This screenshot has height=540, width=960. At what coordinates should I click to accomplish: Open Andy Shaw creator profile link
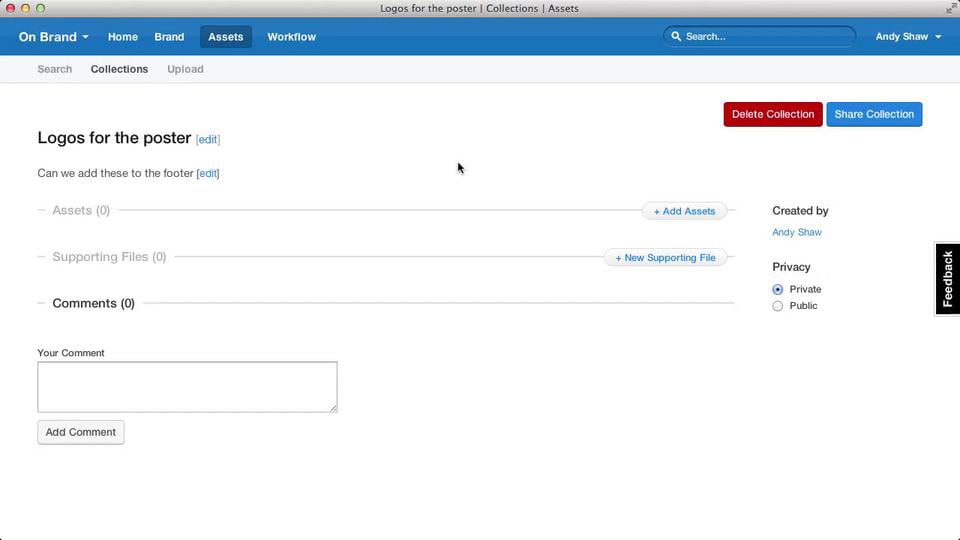[797, 232]
